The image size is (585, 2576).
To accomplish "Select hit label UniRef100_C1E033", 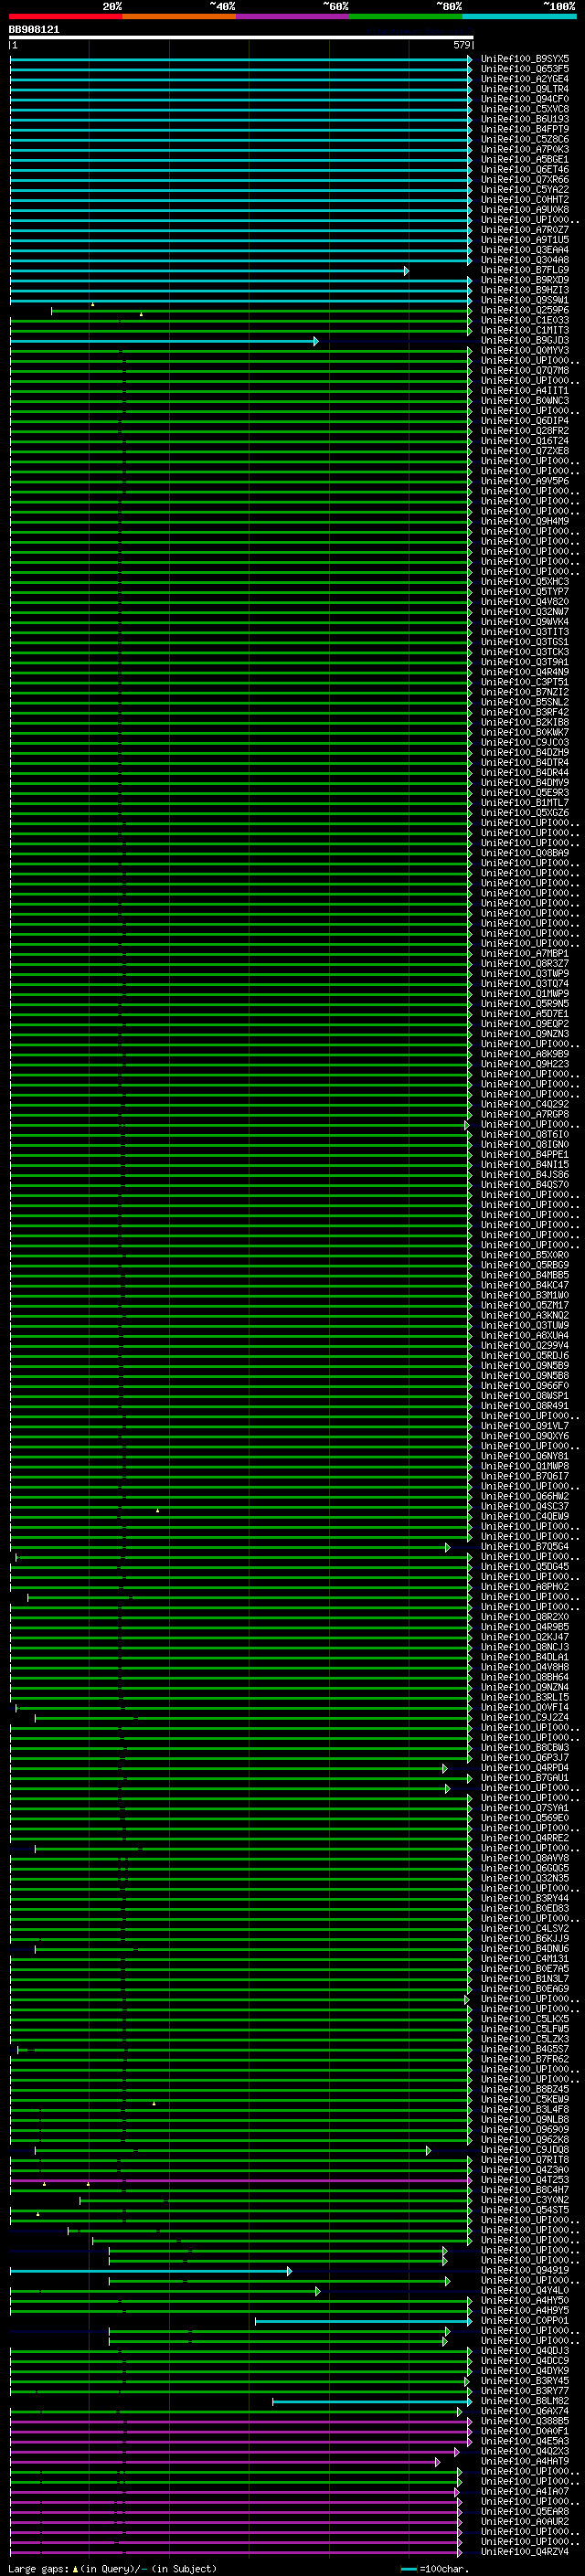I will [525, 321].
